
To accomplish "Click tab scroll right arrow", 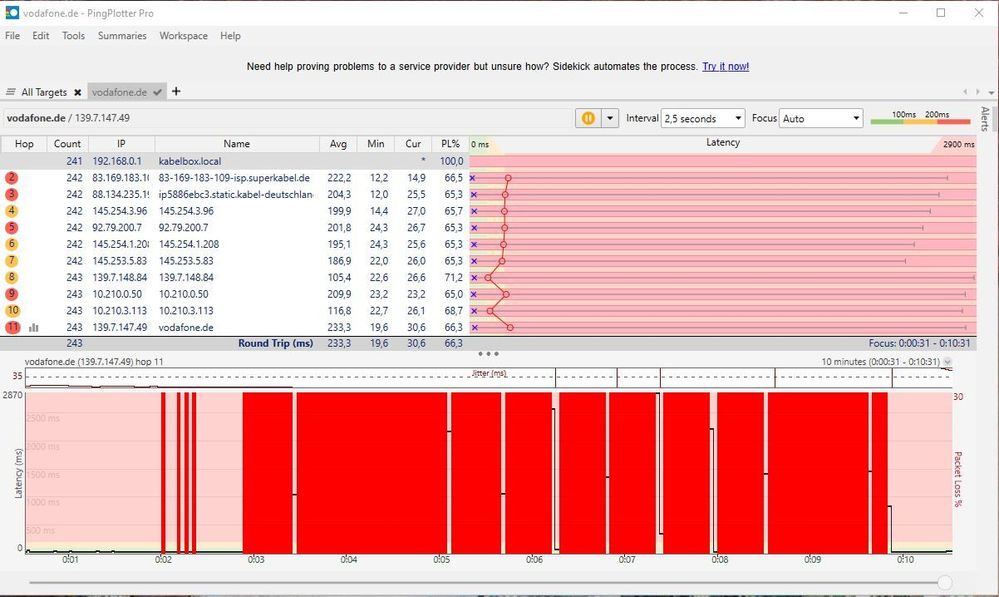I will point(978,92).
